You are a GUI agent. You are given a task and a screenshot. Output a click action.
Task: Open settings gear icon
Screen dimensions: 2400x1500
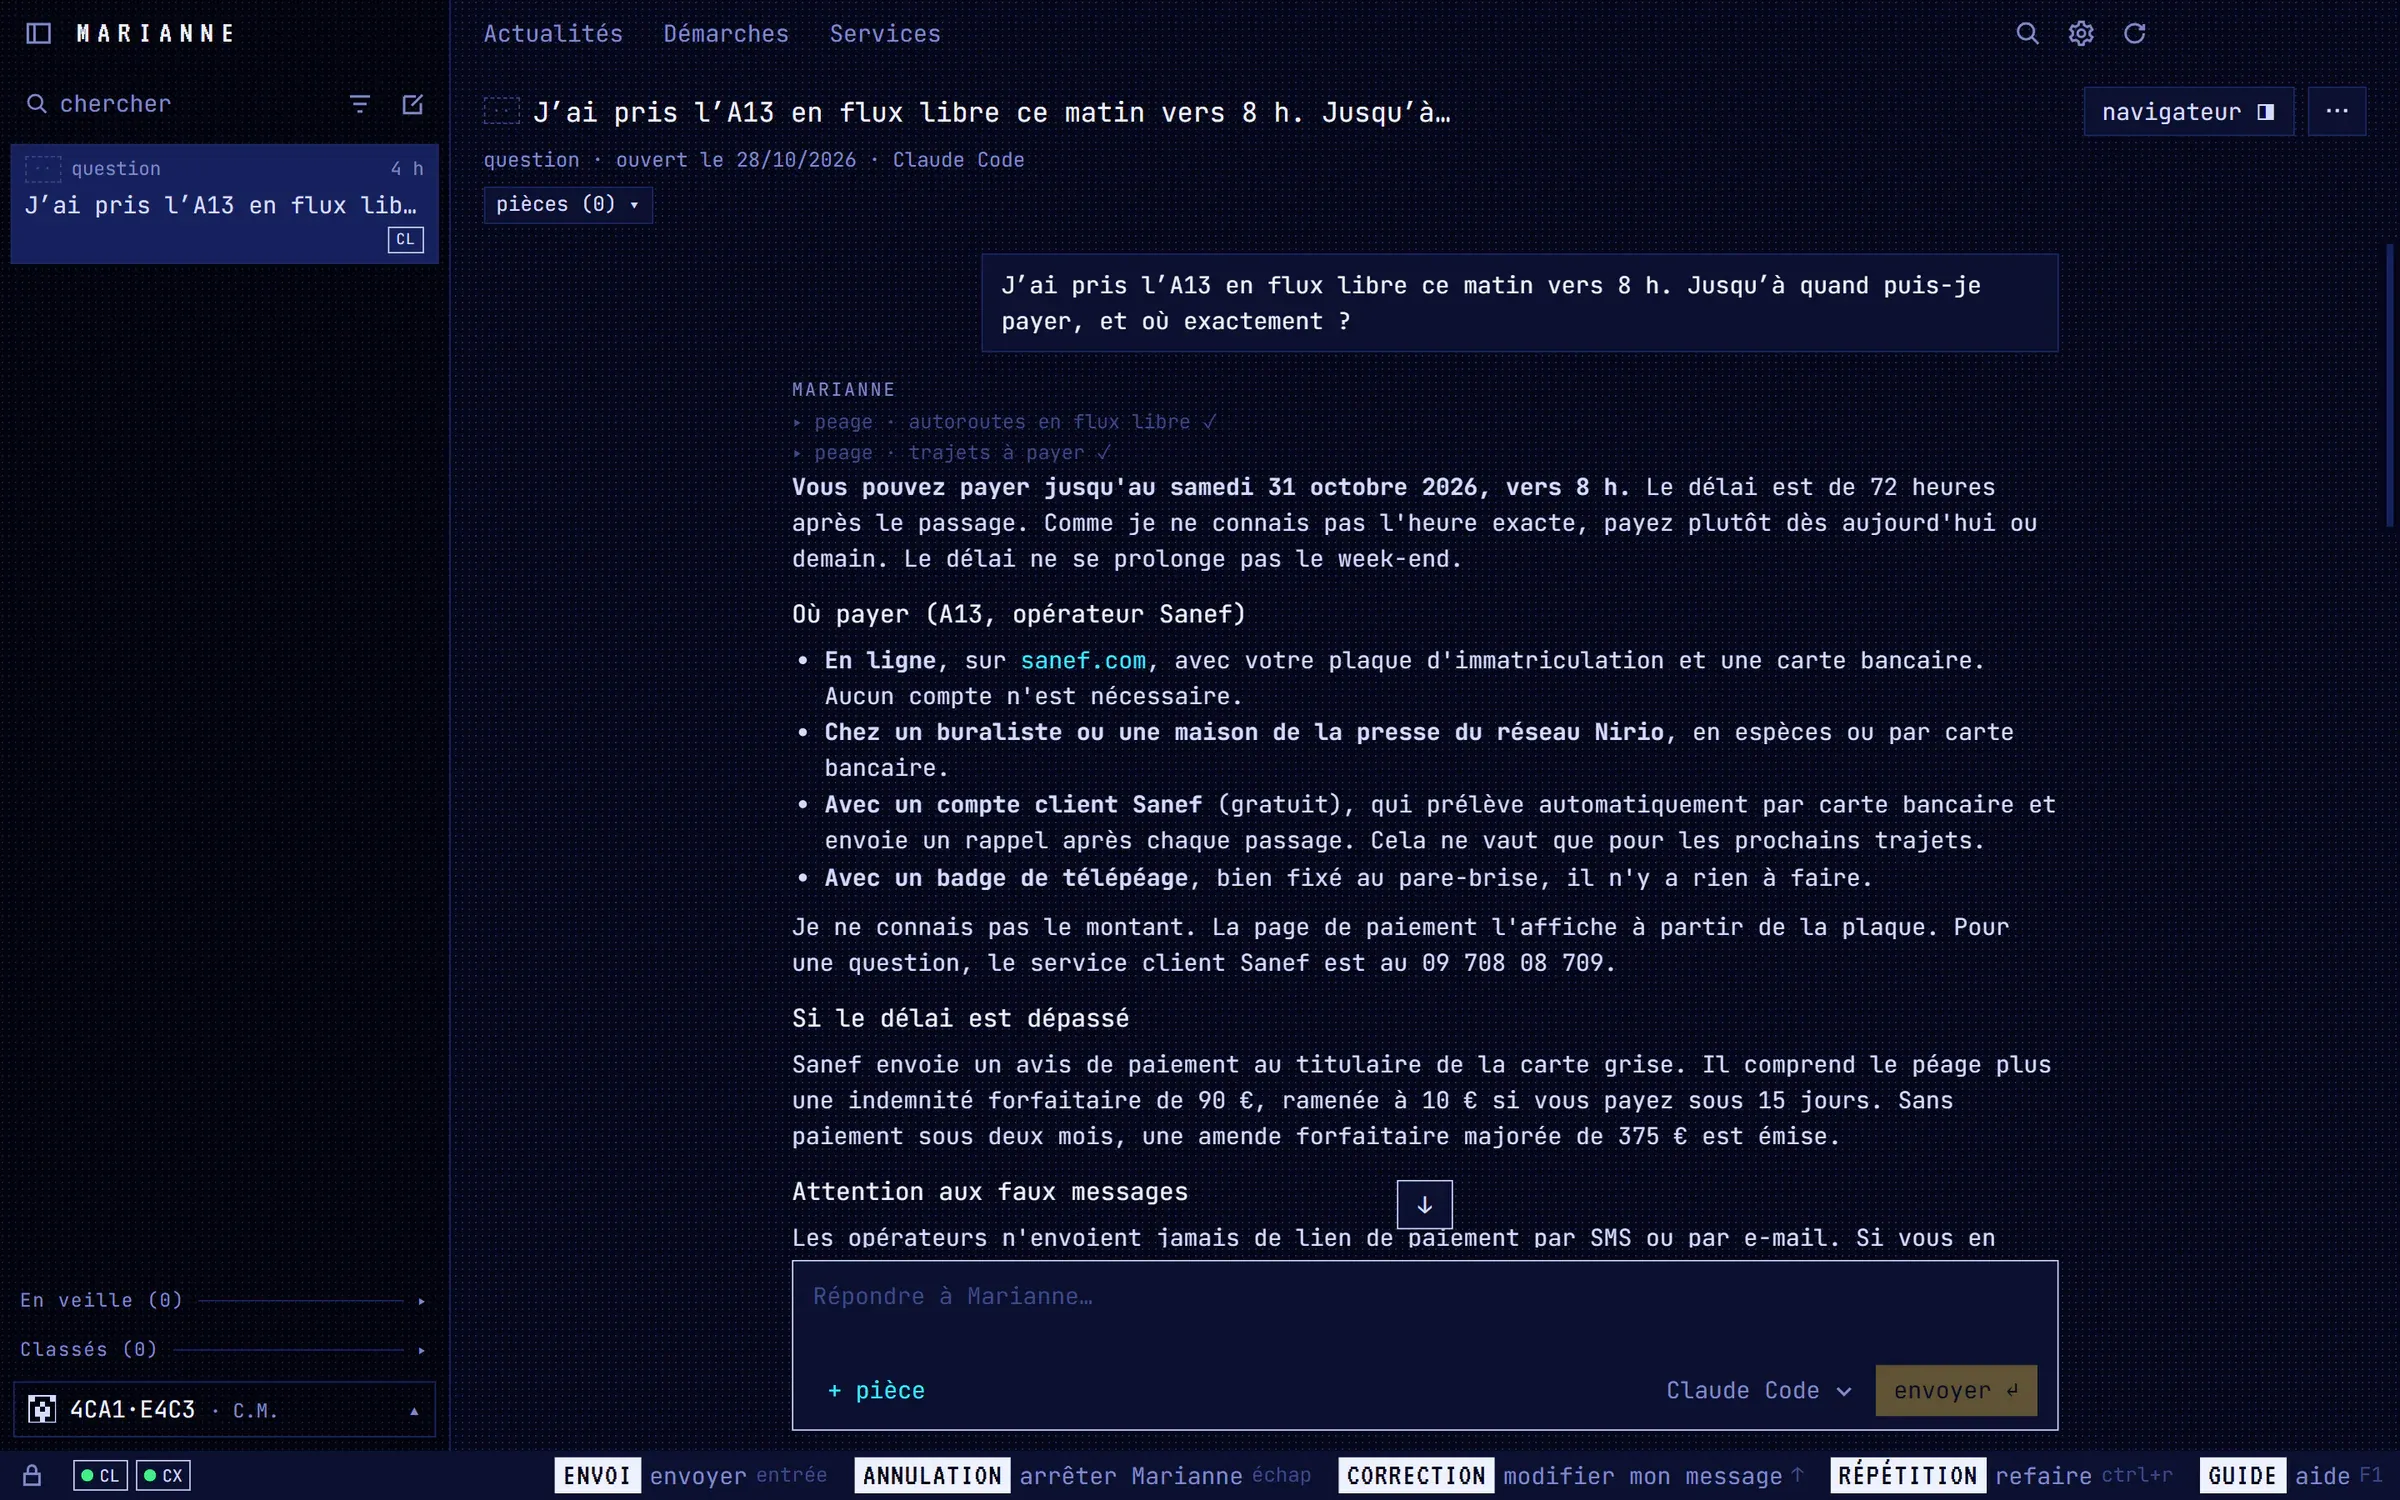2081,33
